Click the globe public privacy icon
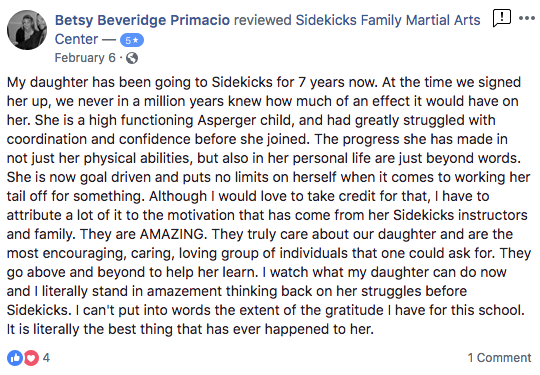Screen dimensions: 540x375 (132, 58)
